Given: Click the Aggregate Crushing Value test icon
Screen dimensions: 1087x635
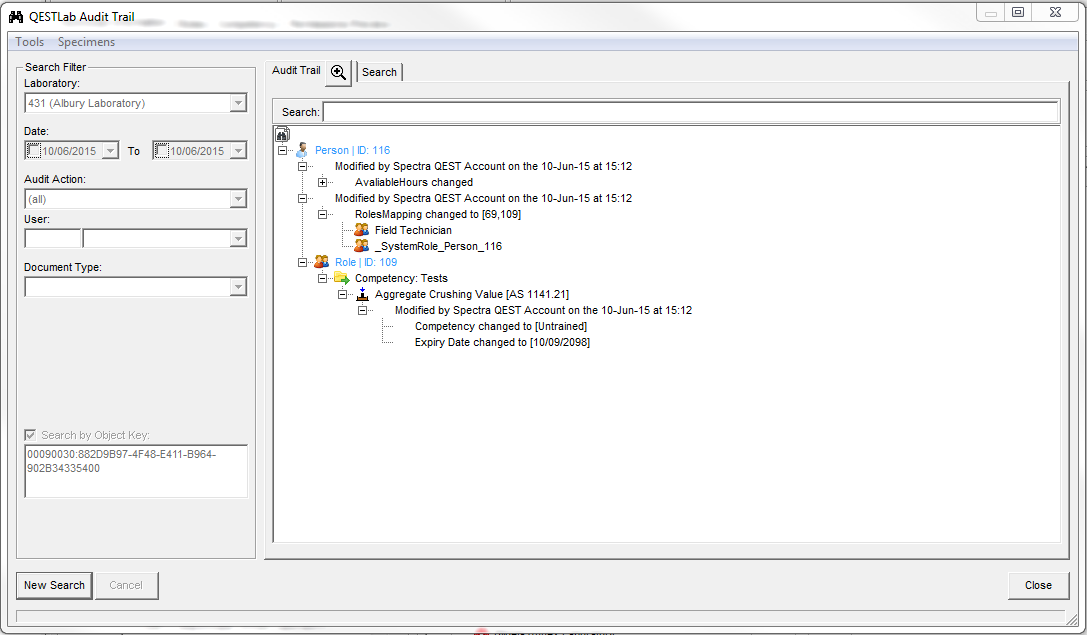Looking at the screenshot, I should click(362, 294).
